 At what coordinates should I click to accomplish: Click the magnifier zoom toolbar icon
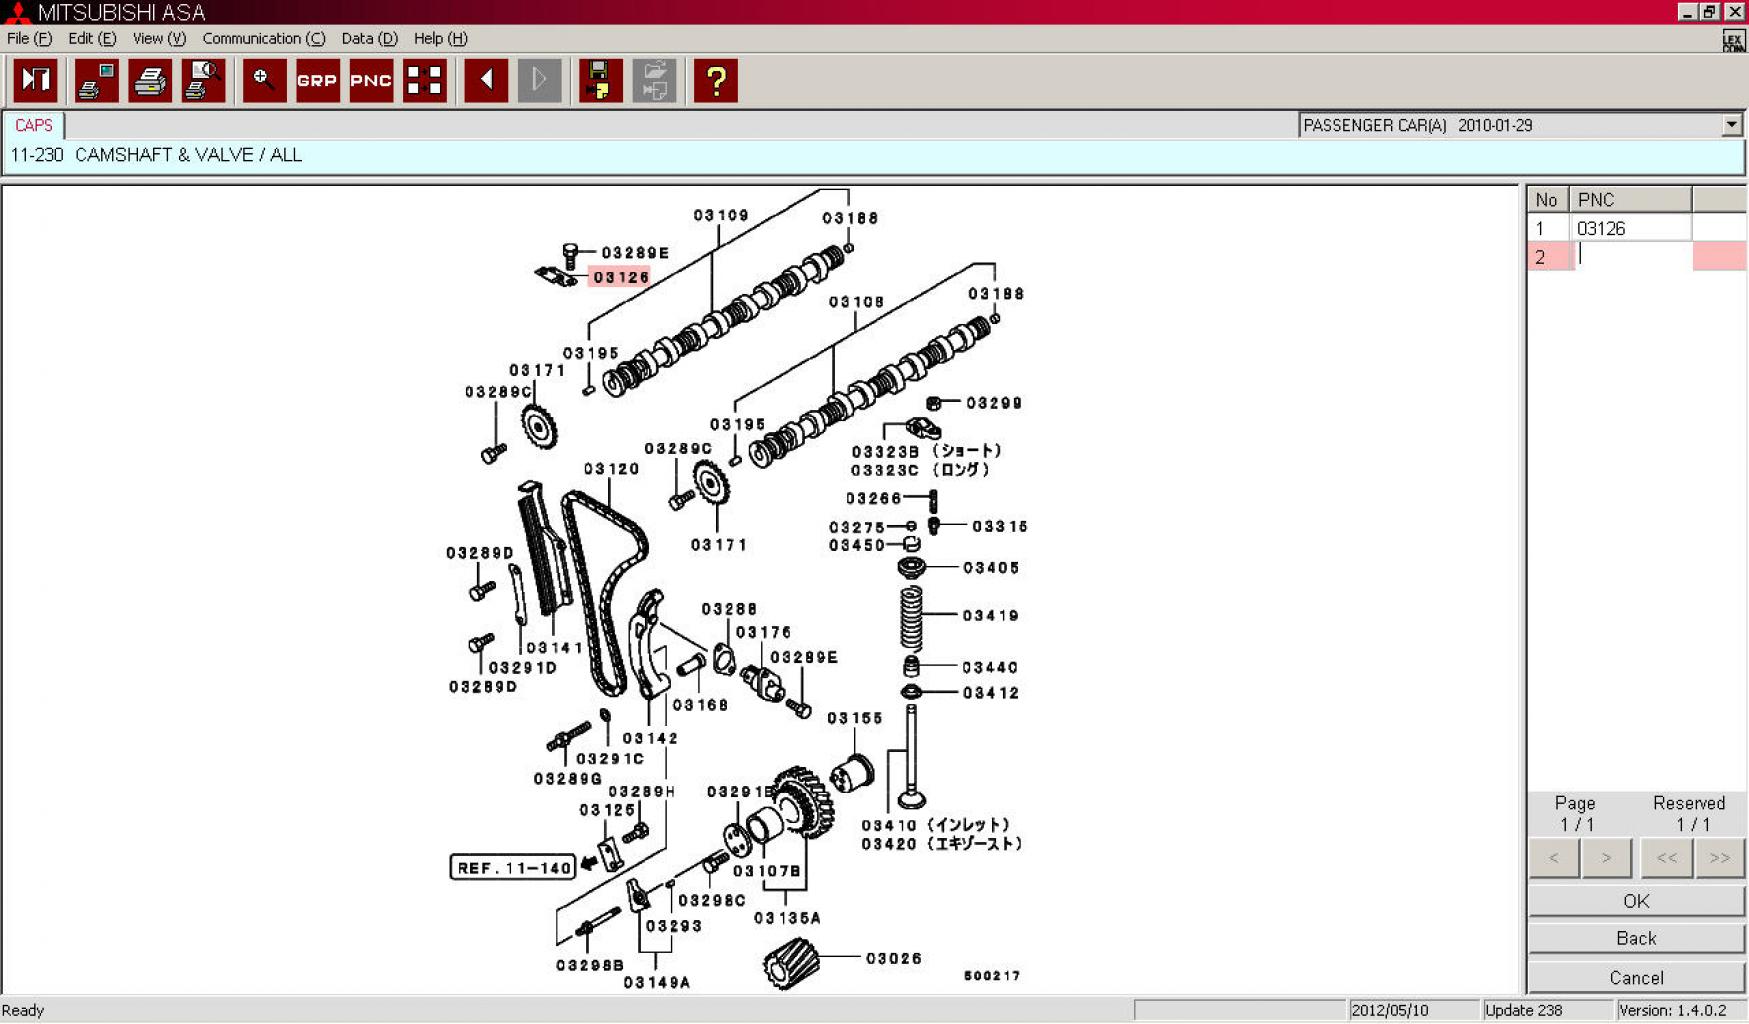[x=264, y=81]
